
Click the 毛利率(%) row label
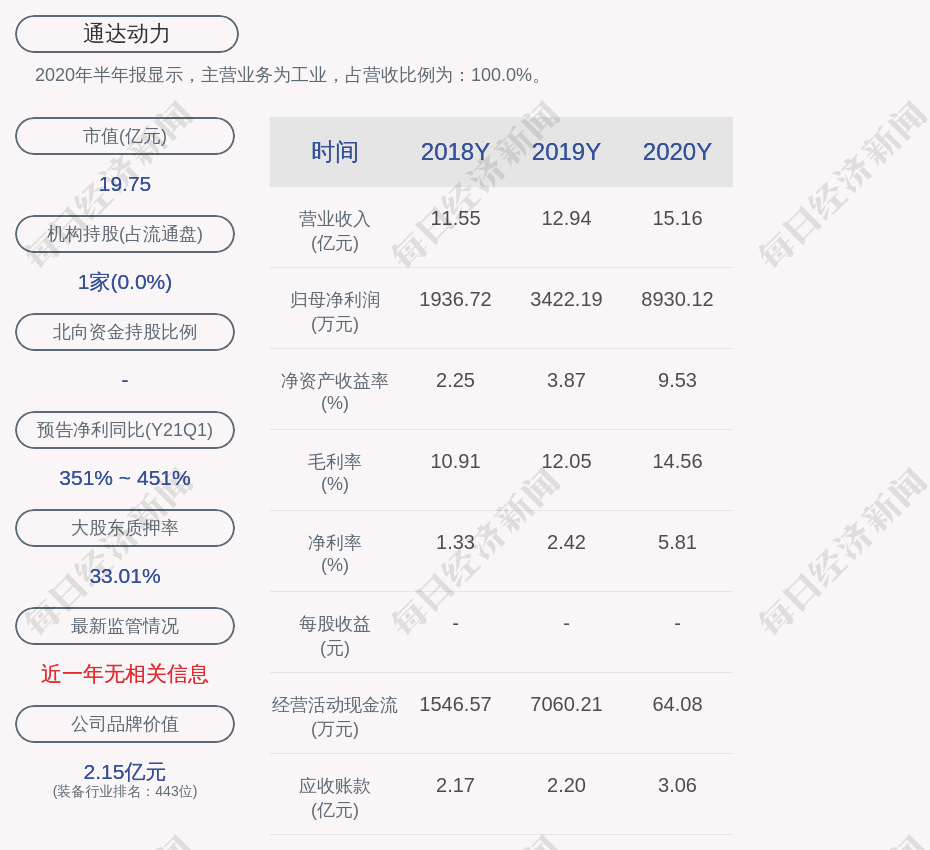pyautogui.click(x=335, y=473)
